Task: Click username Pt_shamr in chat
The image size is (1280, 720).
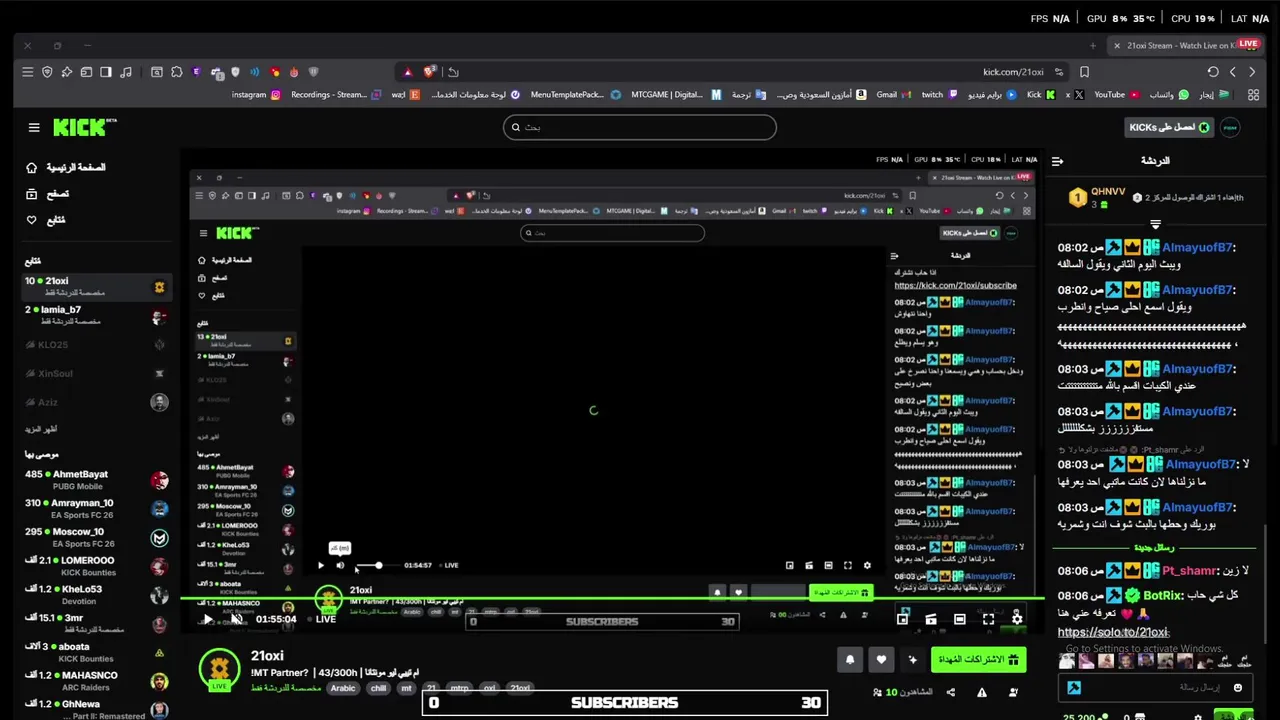Action: [1190, 571]
